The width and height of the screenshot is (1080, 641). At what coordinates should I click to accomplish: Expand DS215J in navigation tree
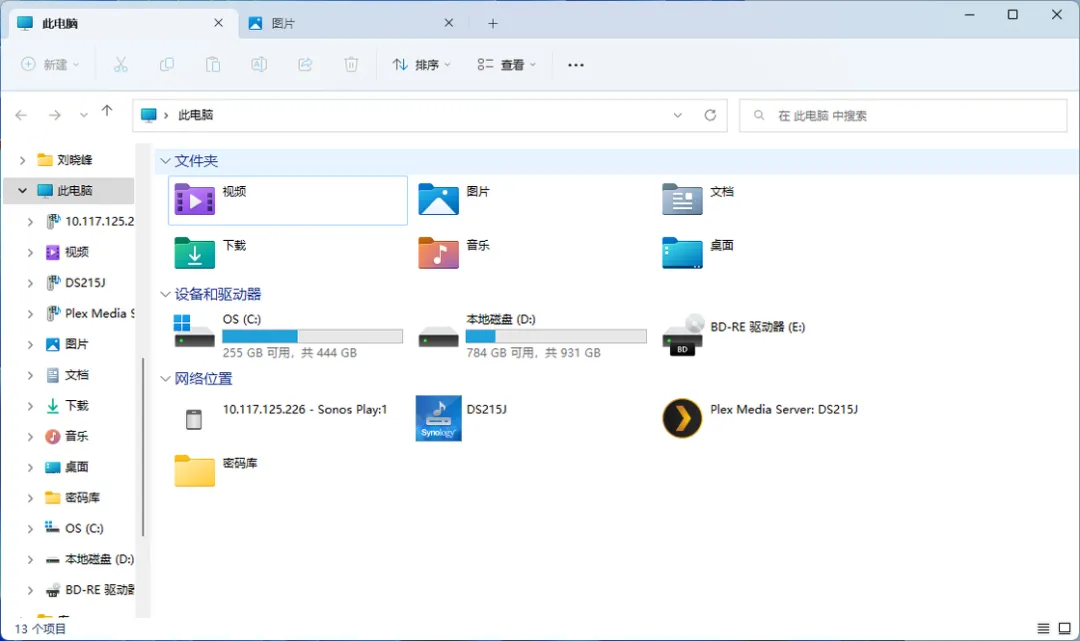[30, 282]
